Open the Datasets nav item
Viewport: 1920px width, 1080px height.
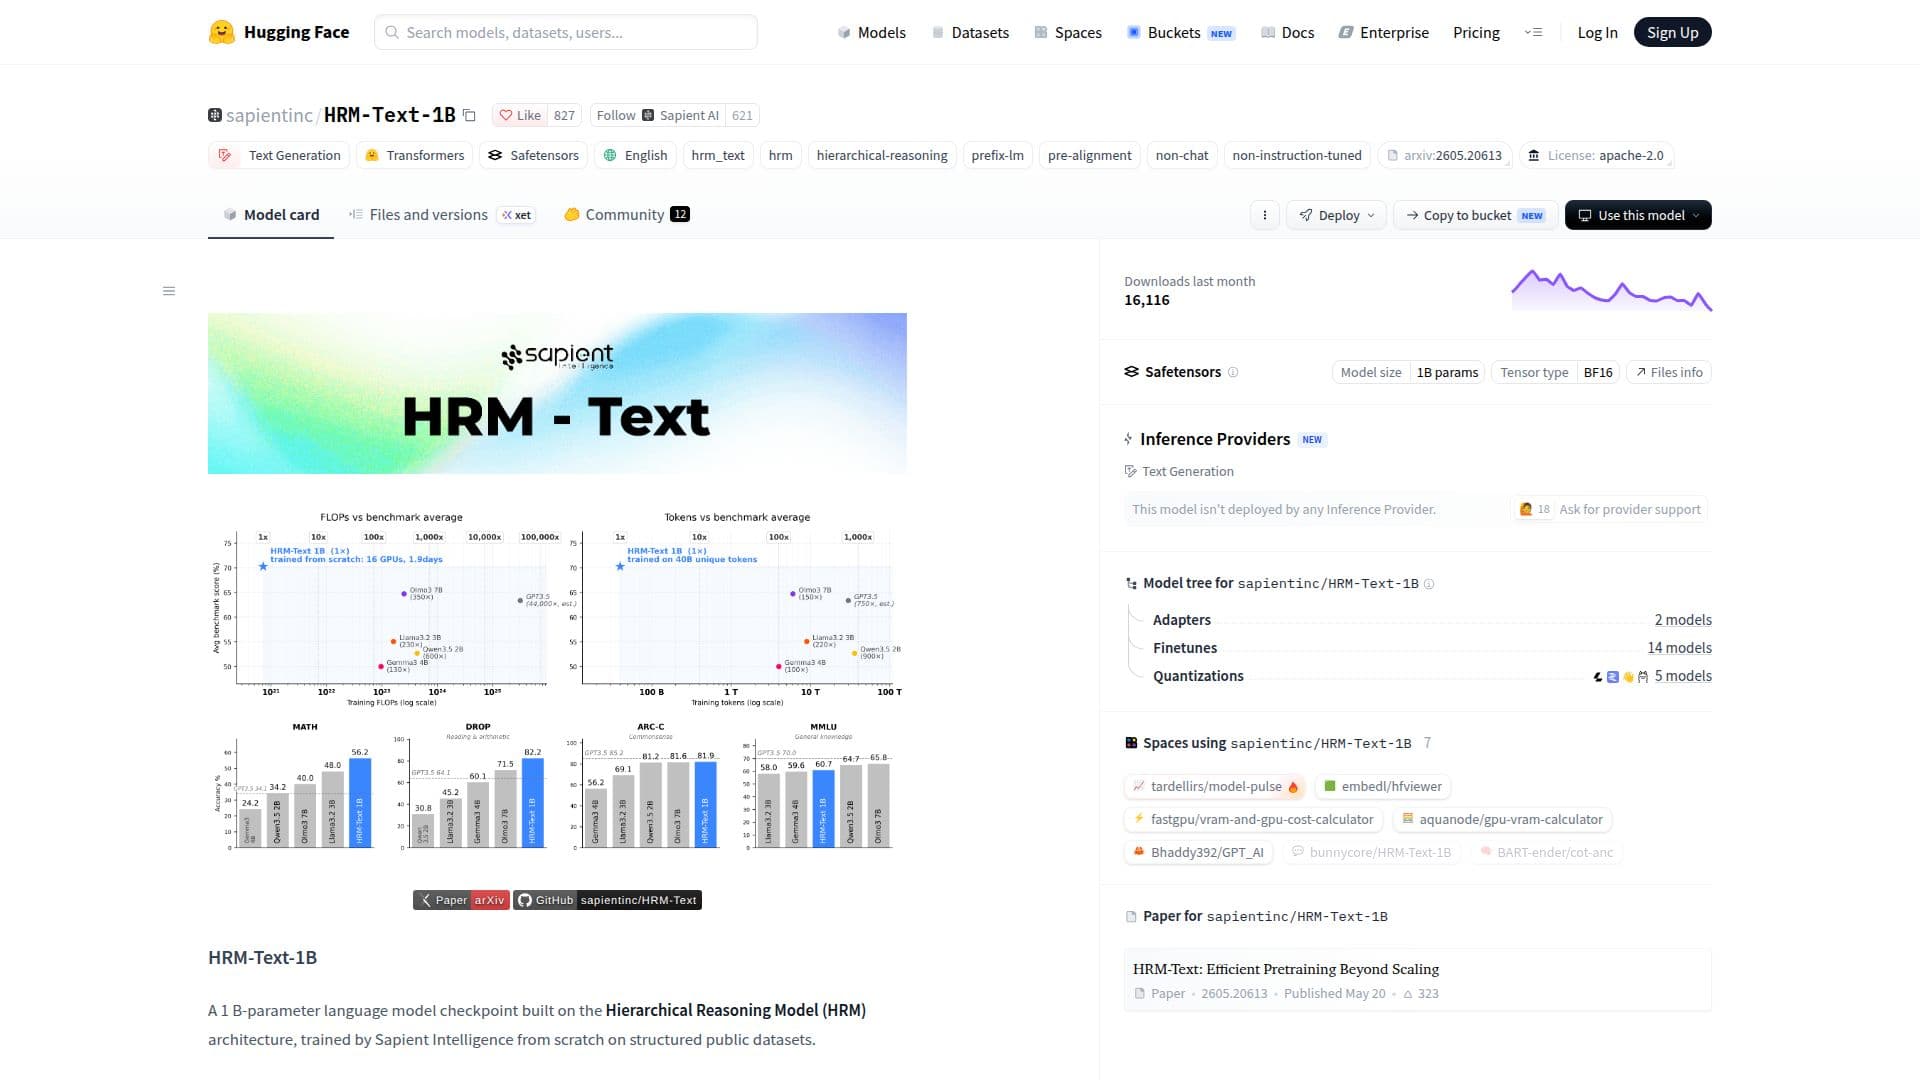tap(969, 32)
